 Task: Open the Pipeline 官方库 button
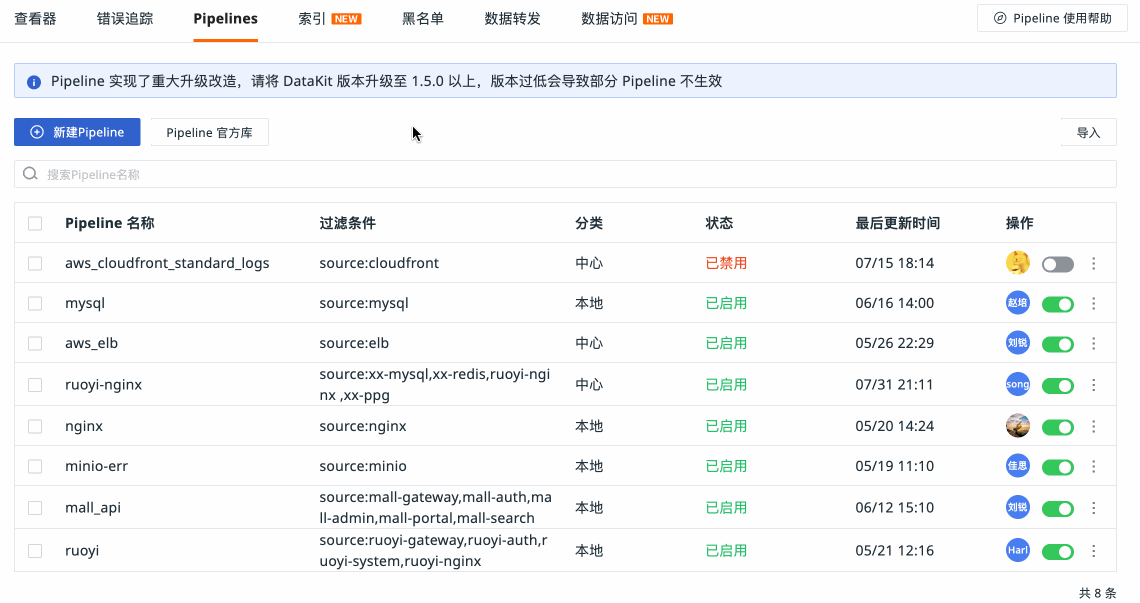pyautogui.click(x=209, y=132)
